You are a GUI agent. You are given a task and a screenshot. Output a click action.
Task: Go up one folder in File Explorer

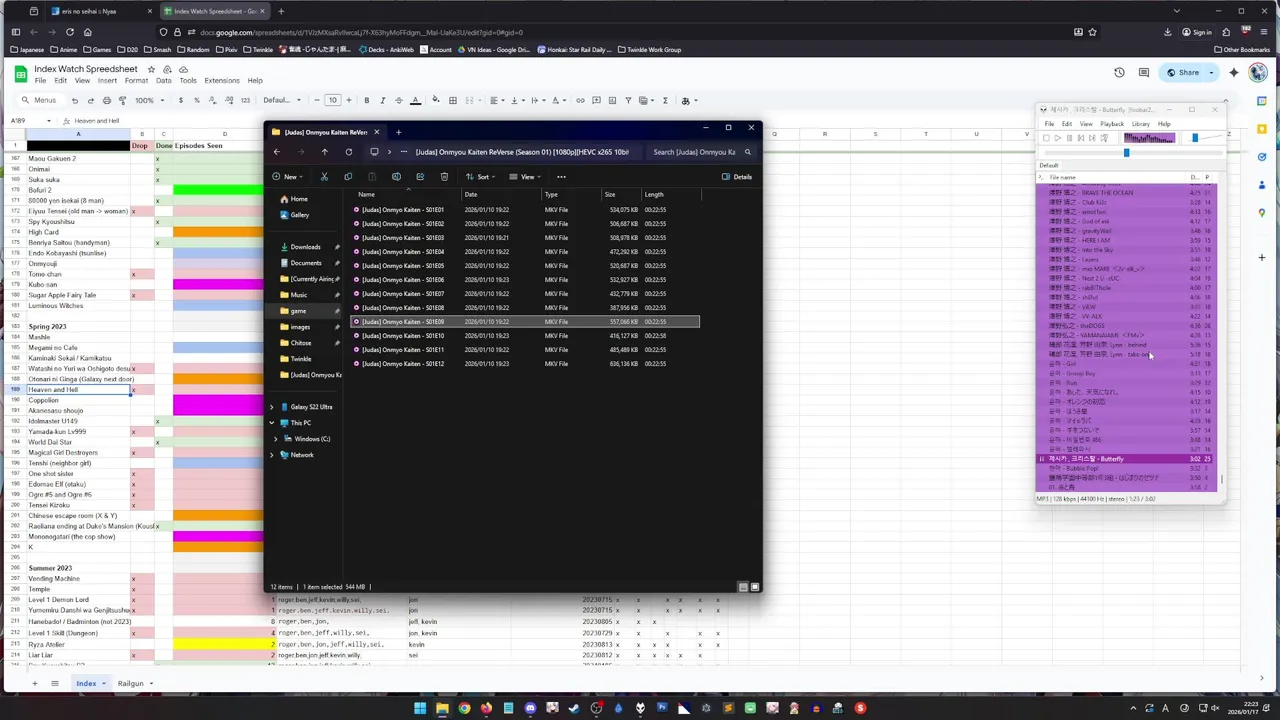324,152
